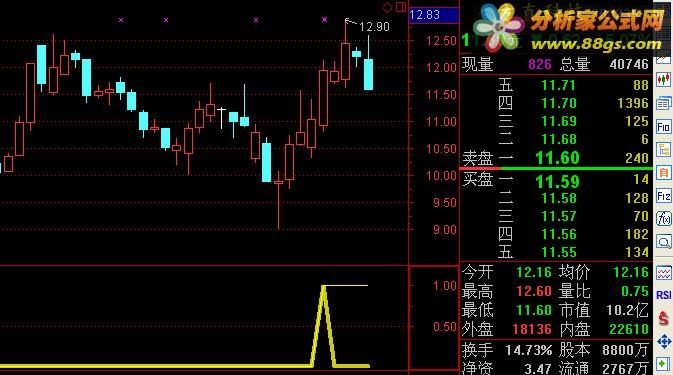
Task: Click the red dollar sign icon
Action: (x=664, y=318)
